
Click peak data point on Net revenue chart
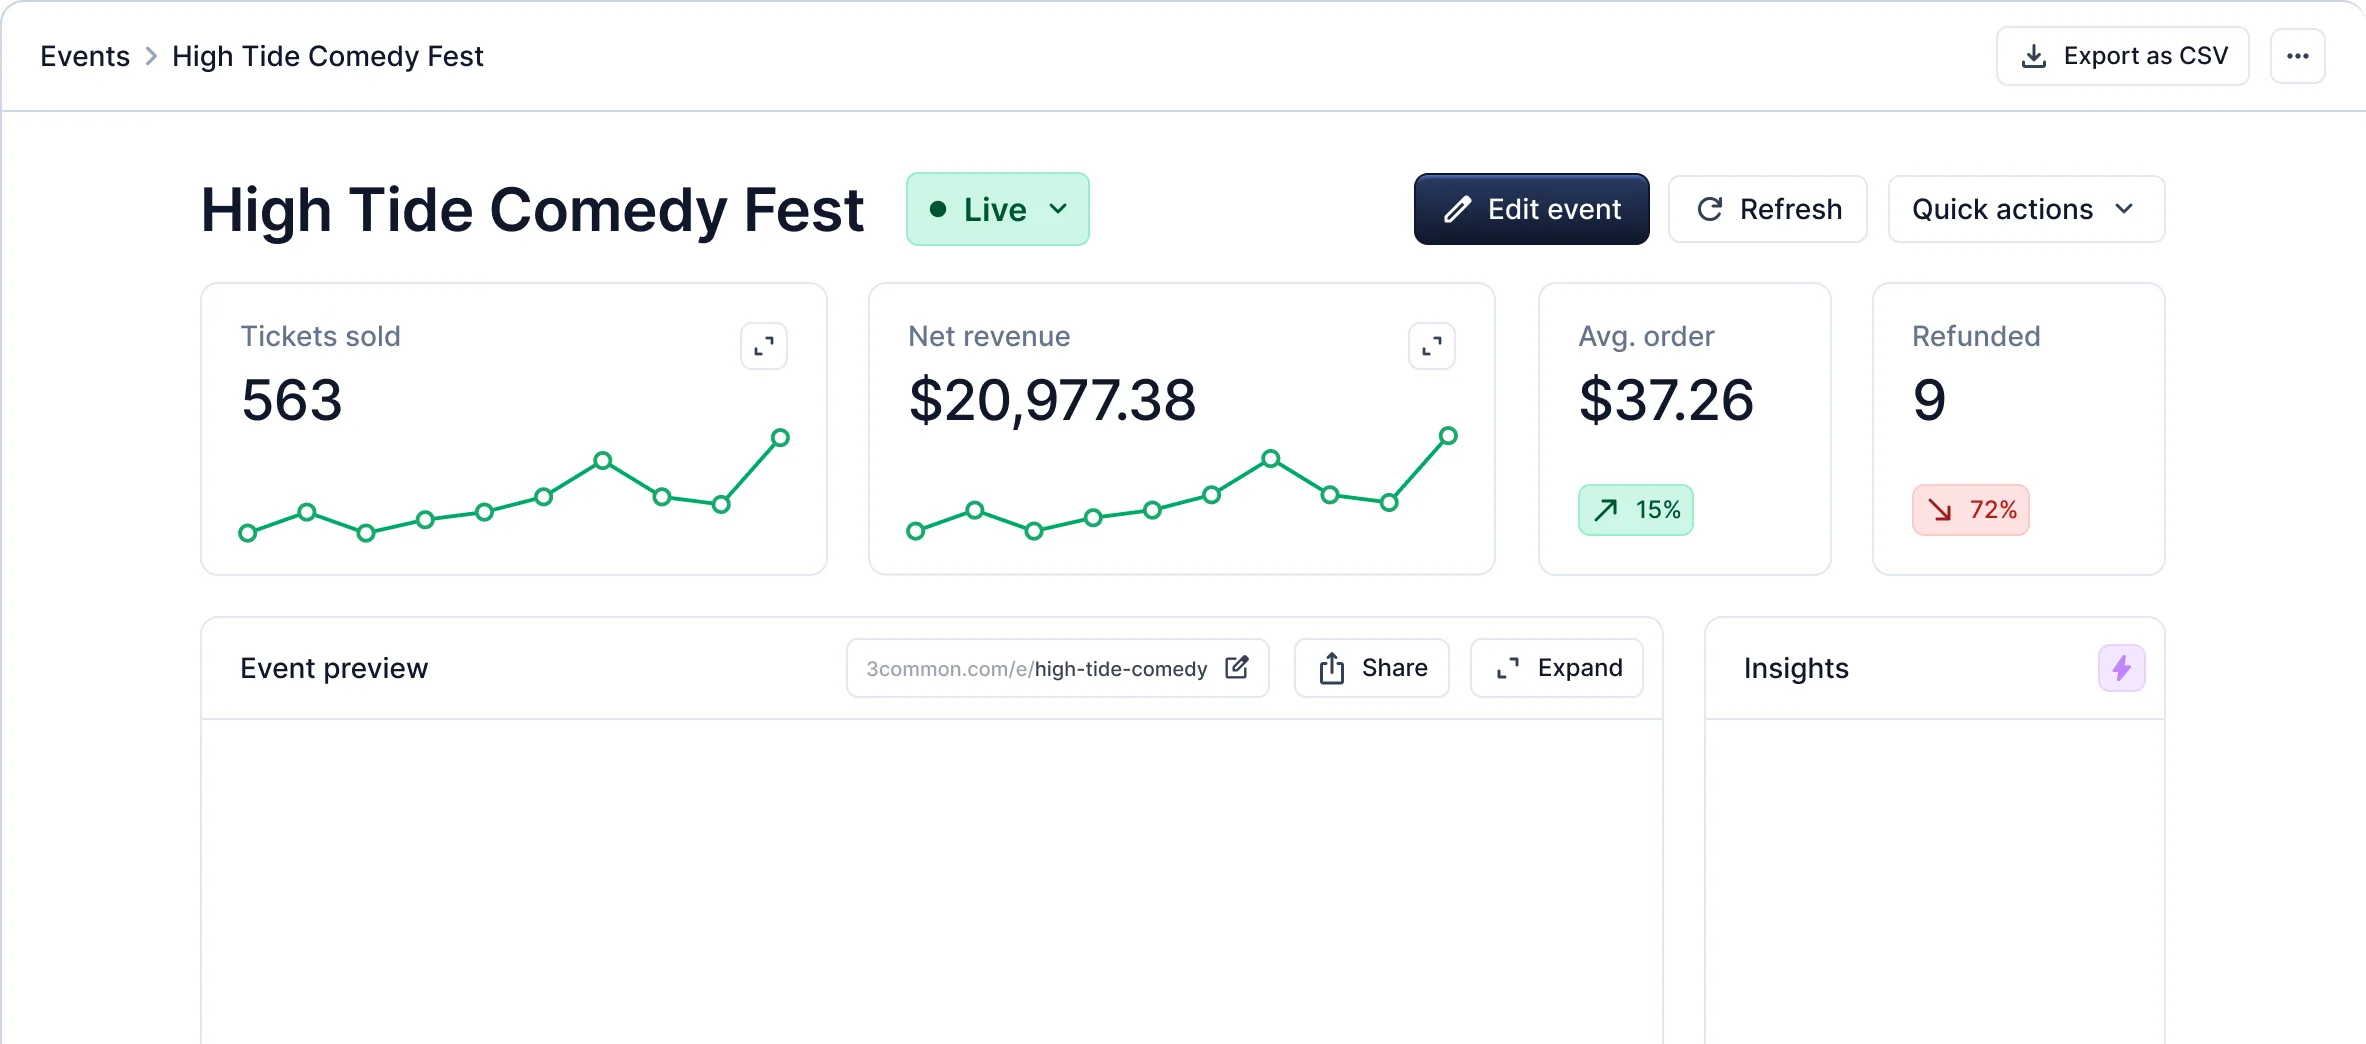pyautogui.click(x=1448, y=435)
